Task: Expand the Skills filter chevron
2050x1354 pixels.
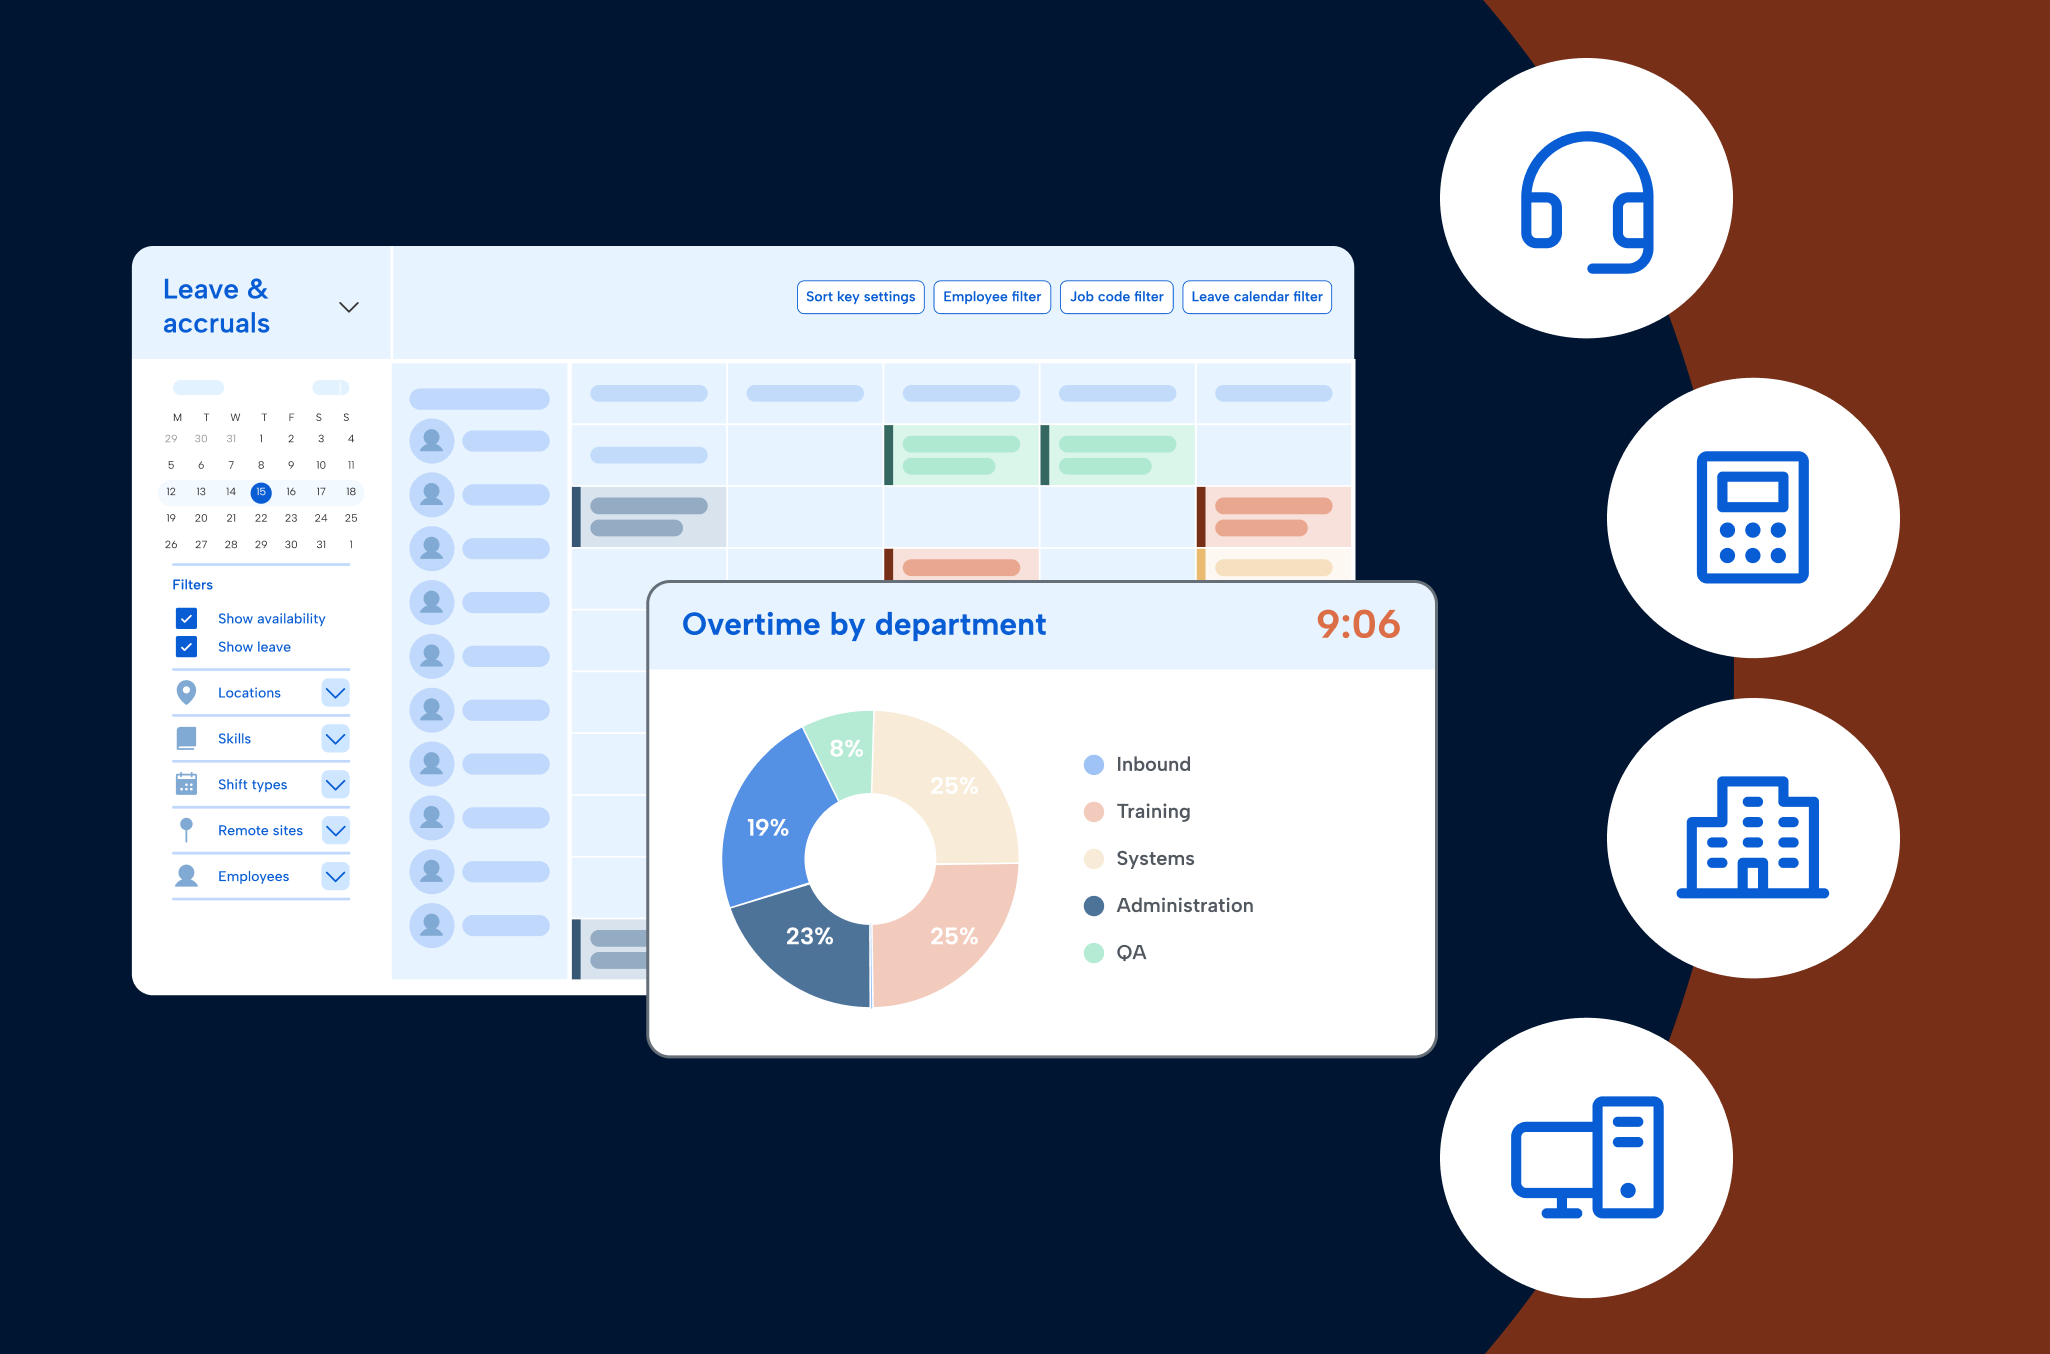Action: (x=336, y=738)
